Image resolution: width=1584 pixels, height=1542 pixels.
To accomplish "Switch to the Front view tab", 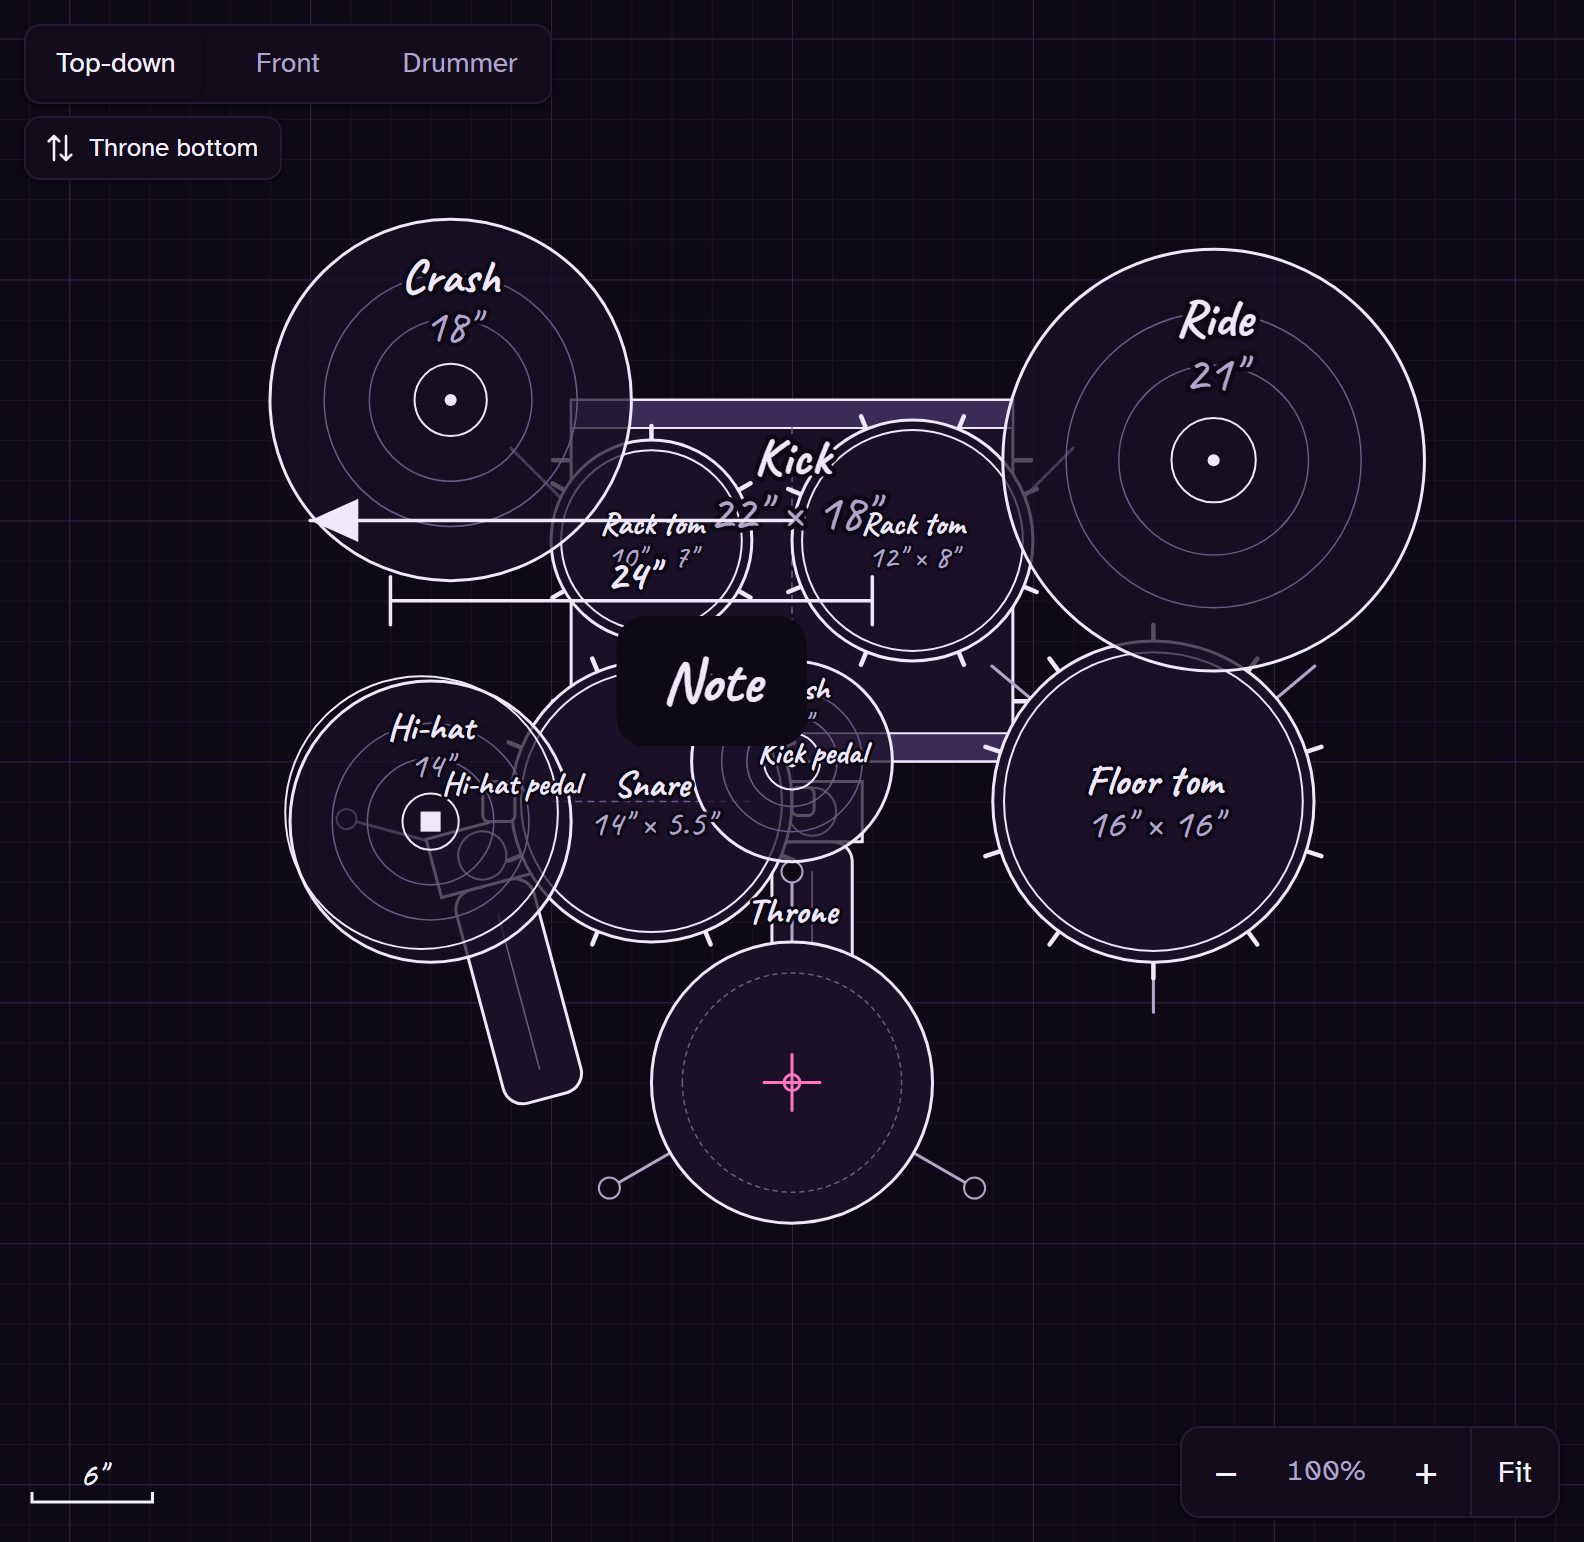I will [287, 63].
